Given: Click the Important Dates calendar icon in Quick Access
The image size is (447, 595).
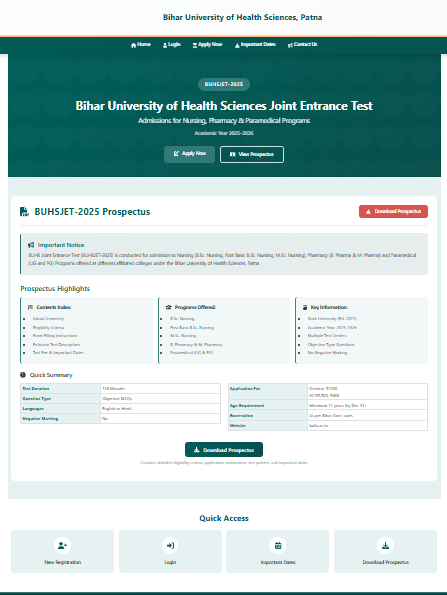Looking at the screenshot, I should (278, 545).
